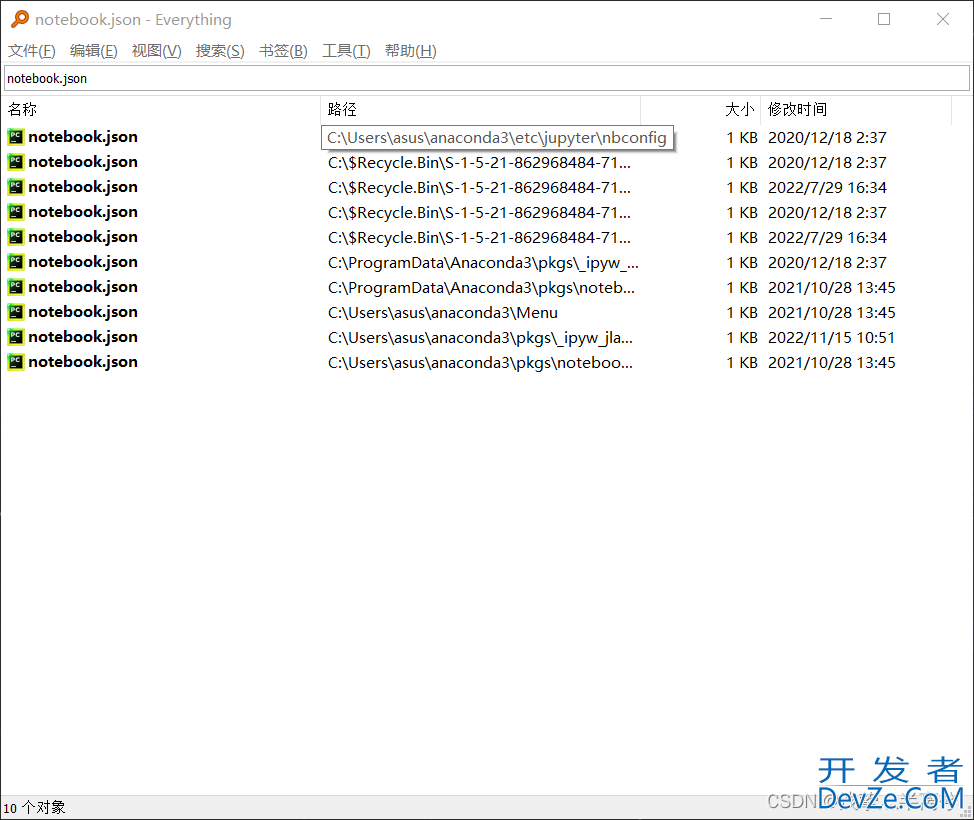This screenshot has width=974, height=820.
Task: Click the 10 个对象 status bar text
Action: click(34, 808)
